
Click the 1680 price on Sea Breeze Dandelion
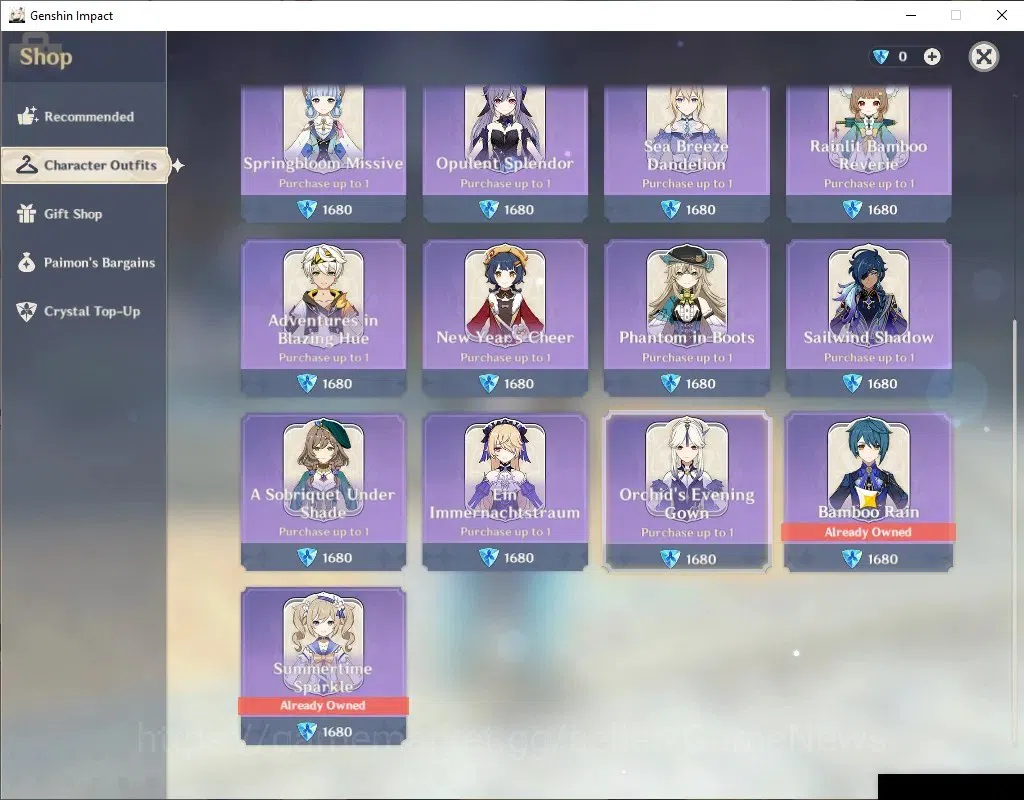(x=700, y=210)
